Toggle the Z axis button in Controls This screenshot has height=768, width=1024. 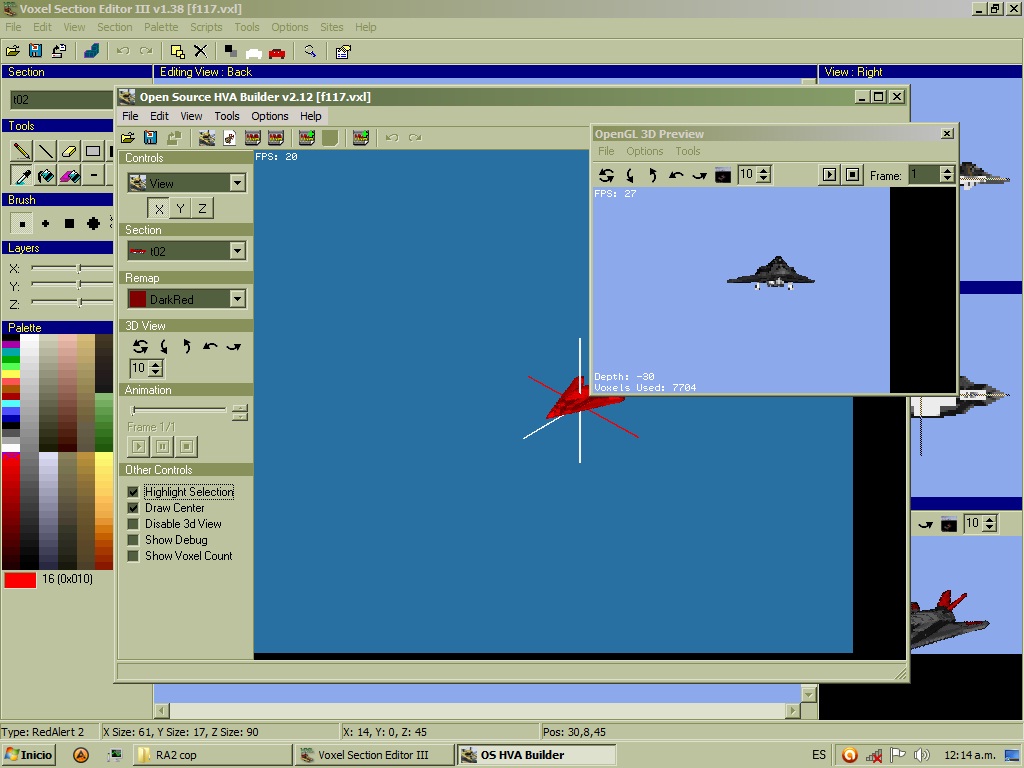pyautogui.click(x=202, y=208)
